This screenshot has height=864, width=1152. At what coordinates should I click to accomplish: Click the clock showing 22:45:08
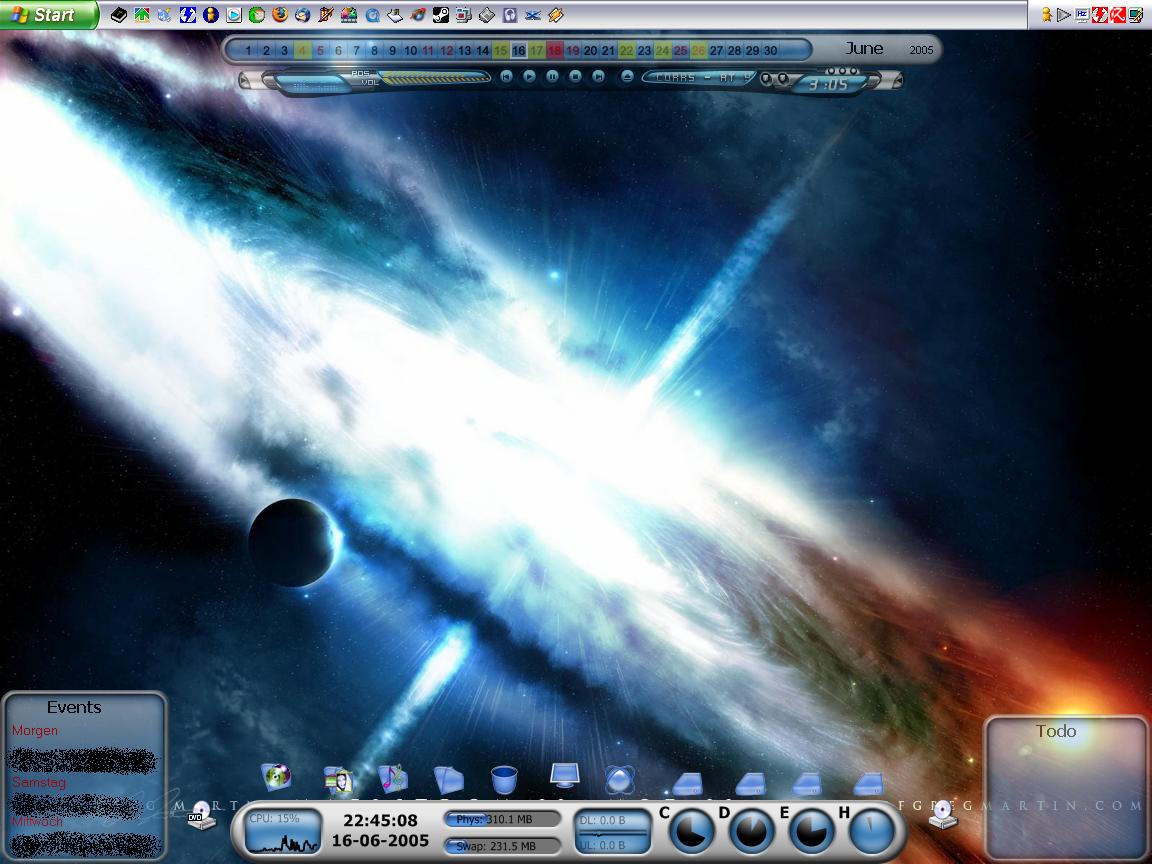click(x=380, y=820)
